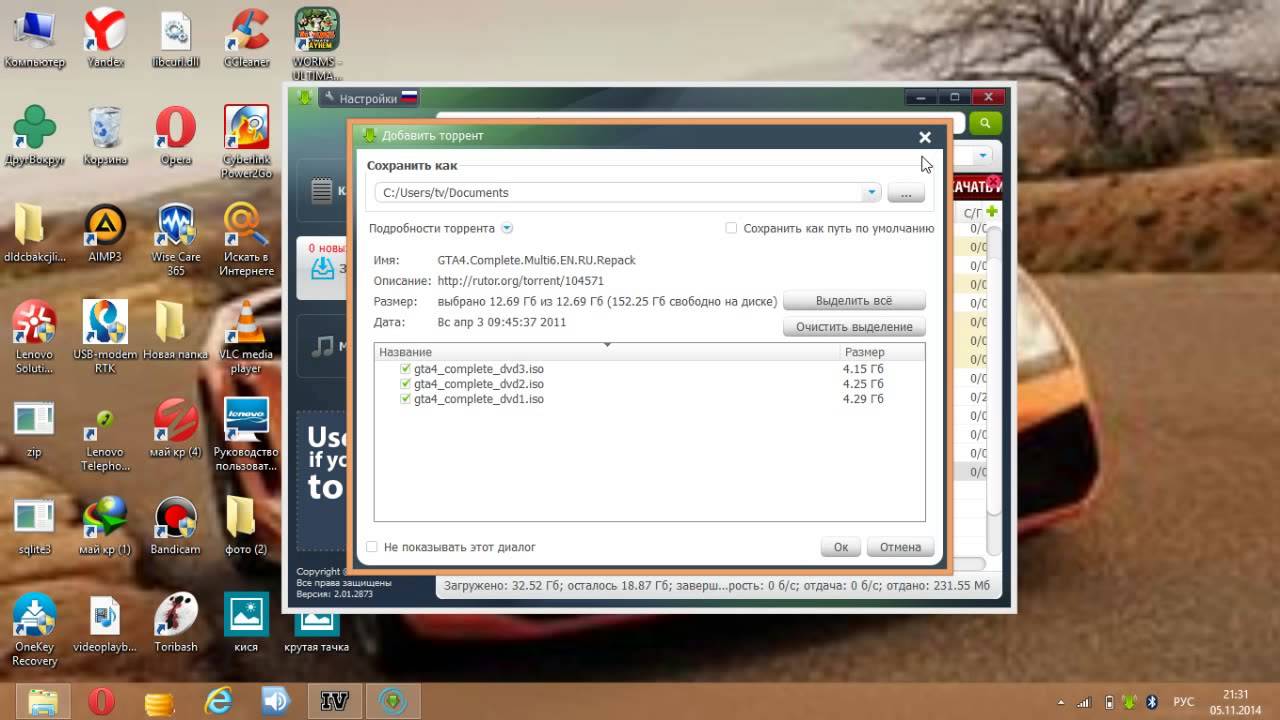The height and width of the screenshot is (720, 1280).
Task: Click the 4.15 Гб size value
Action: coord(863,369)
